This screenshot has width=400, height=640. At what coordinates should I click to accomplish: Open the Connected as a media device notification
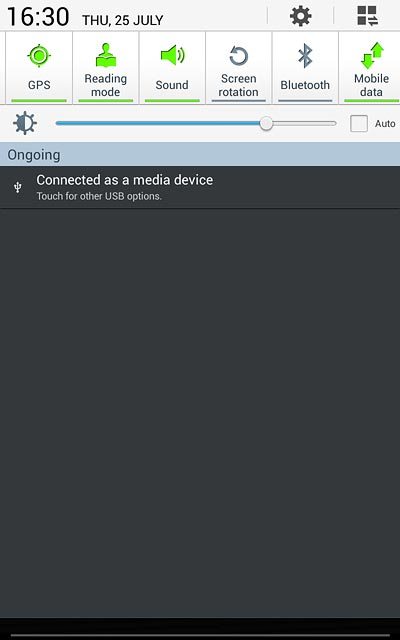click(x=200, y=187)
